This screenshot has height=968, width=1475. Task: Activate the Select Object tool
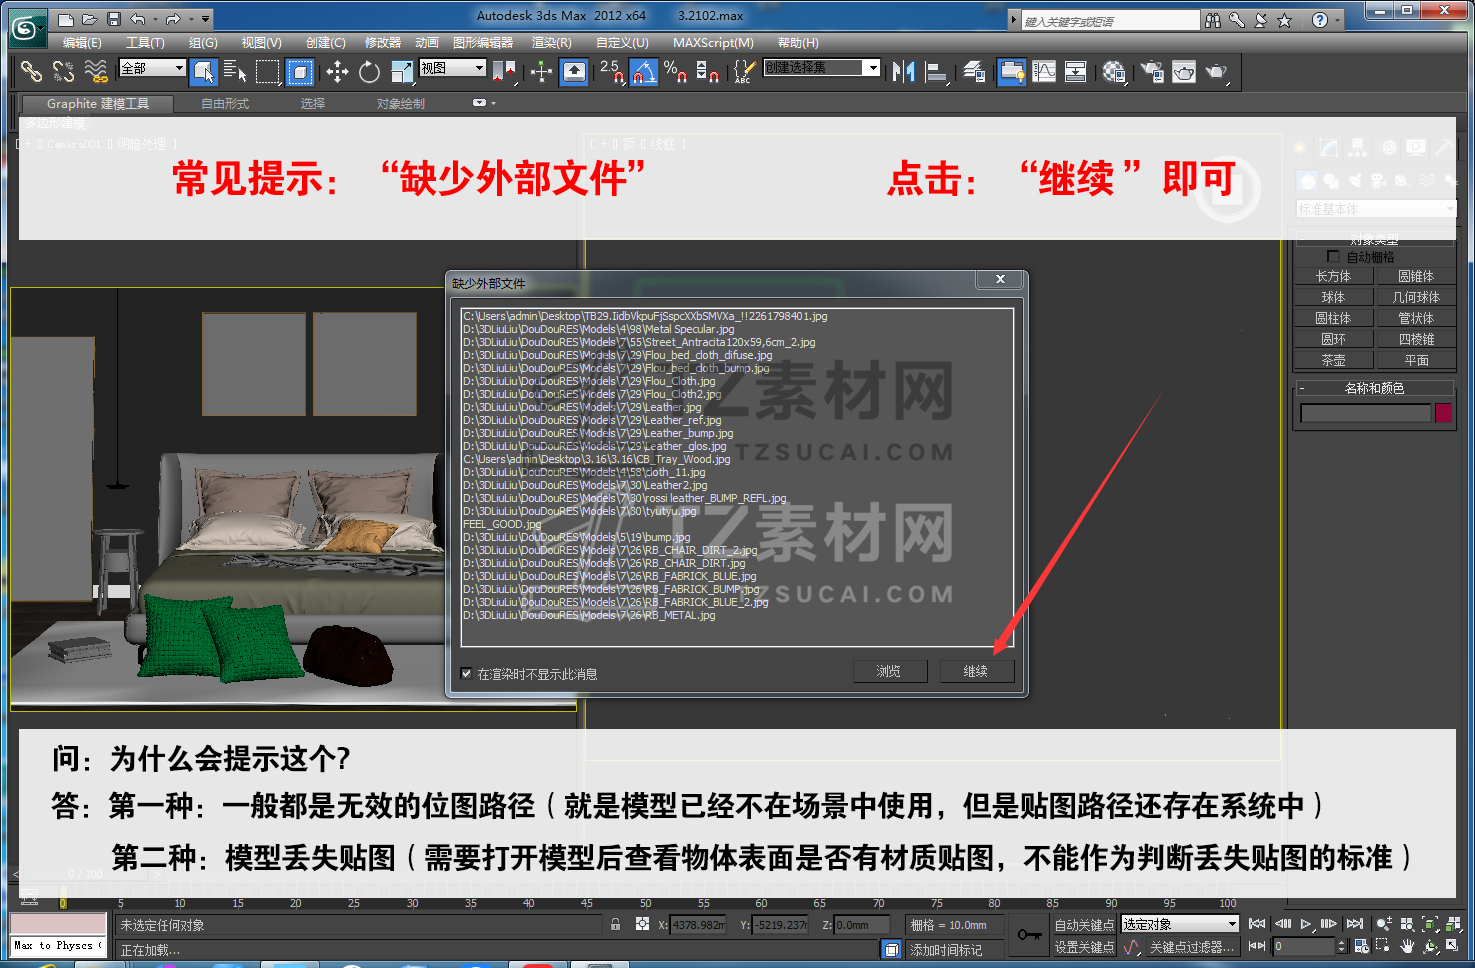coord(204,71)
